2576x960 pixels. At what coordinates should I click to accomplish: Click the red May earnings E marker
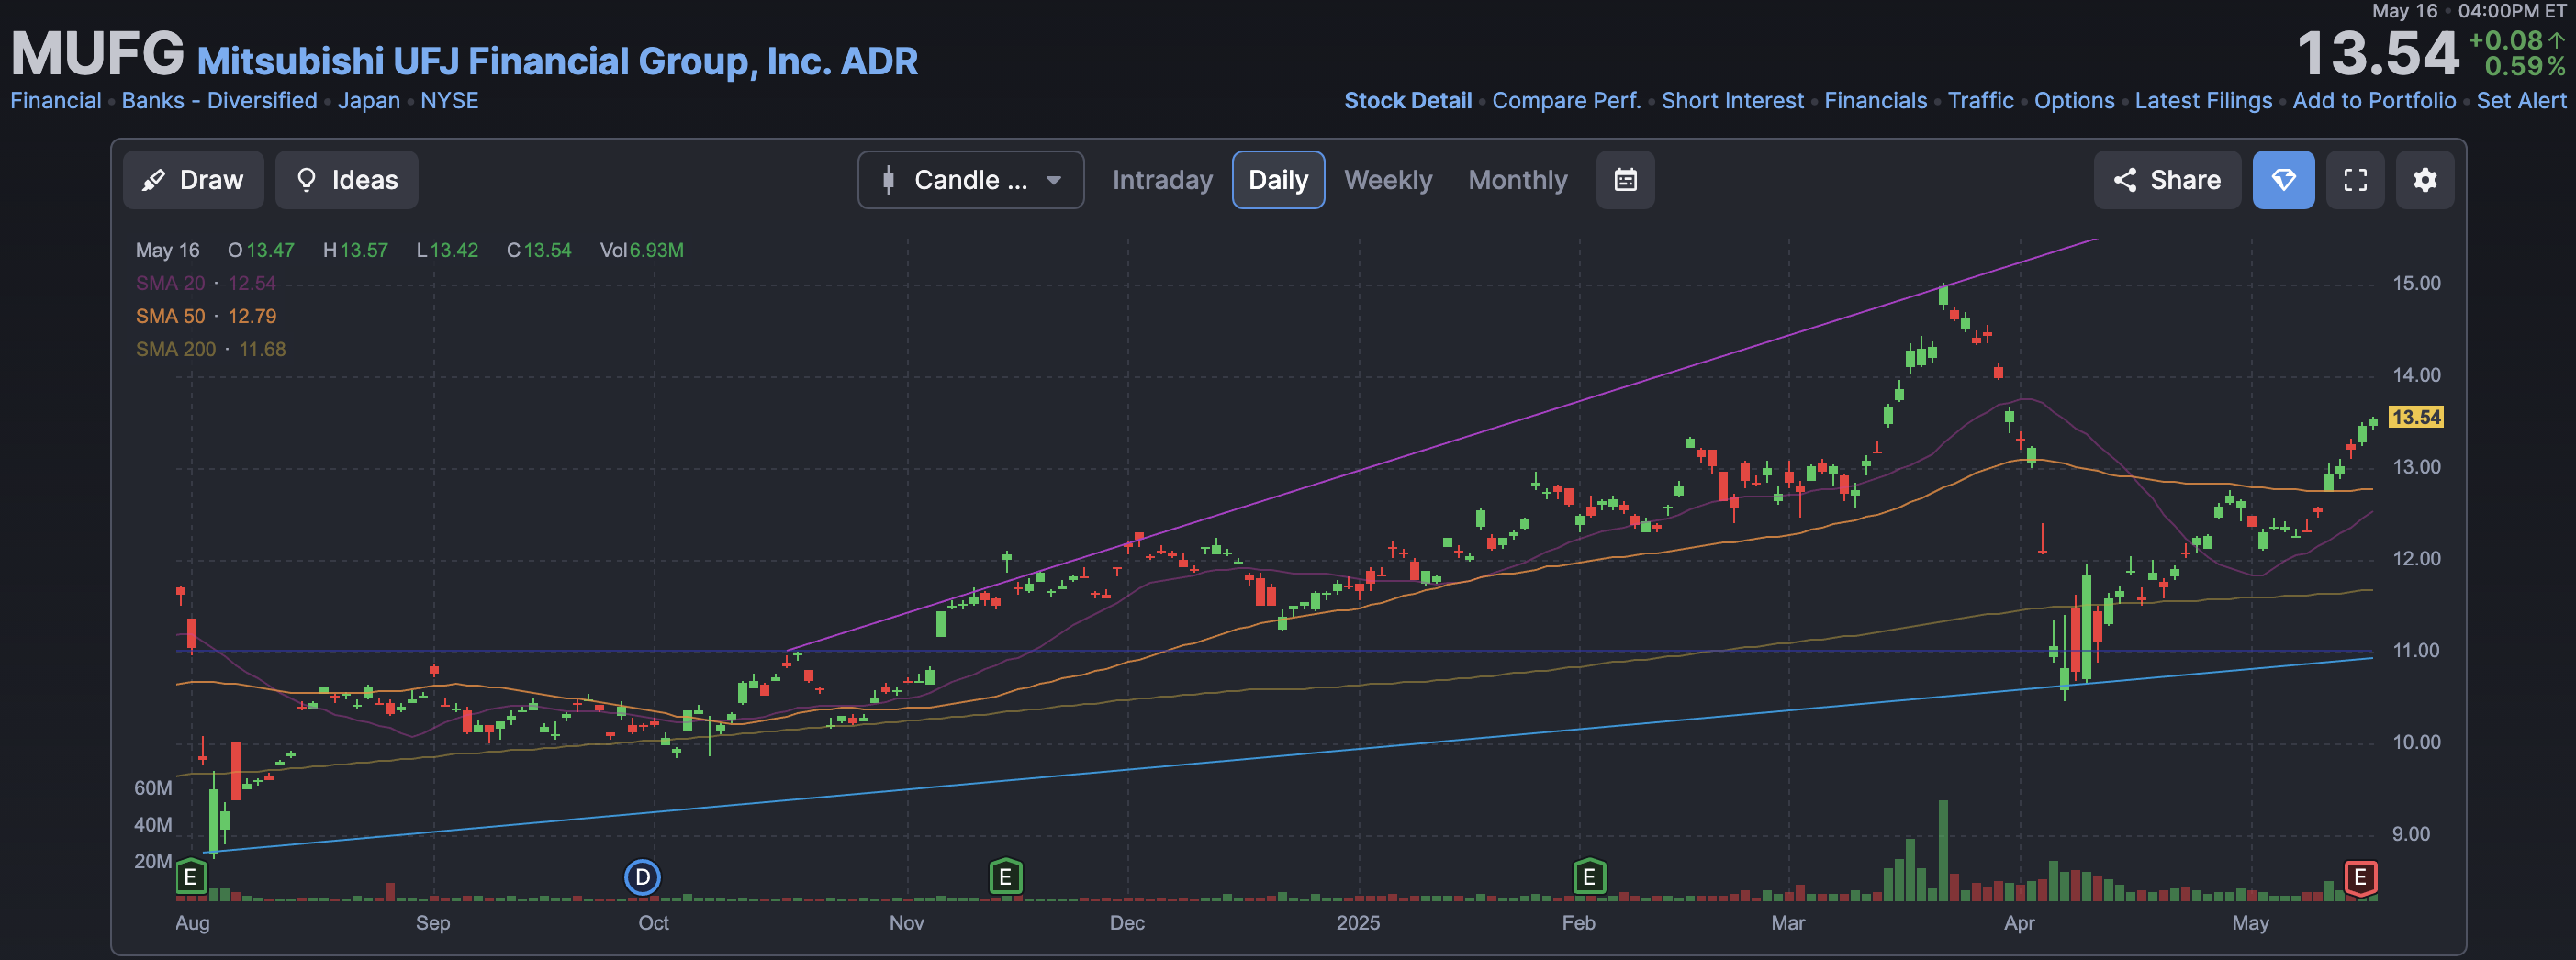point(2360,877)
